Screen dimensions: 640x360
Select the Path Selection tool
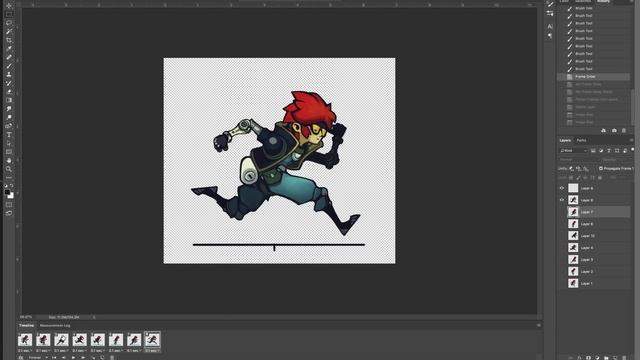click(x=9, y=143)
